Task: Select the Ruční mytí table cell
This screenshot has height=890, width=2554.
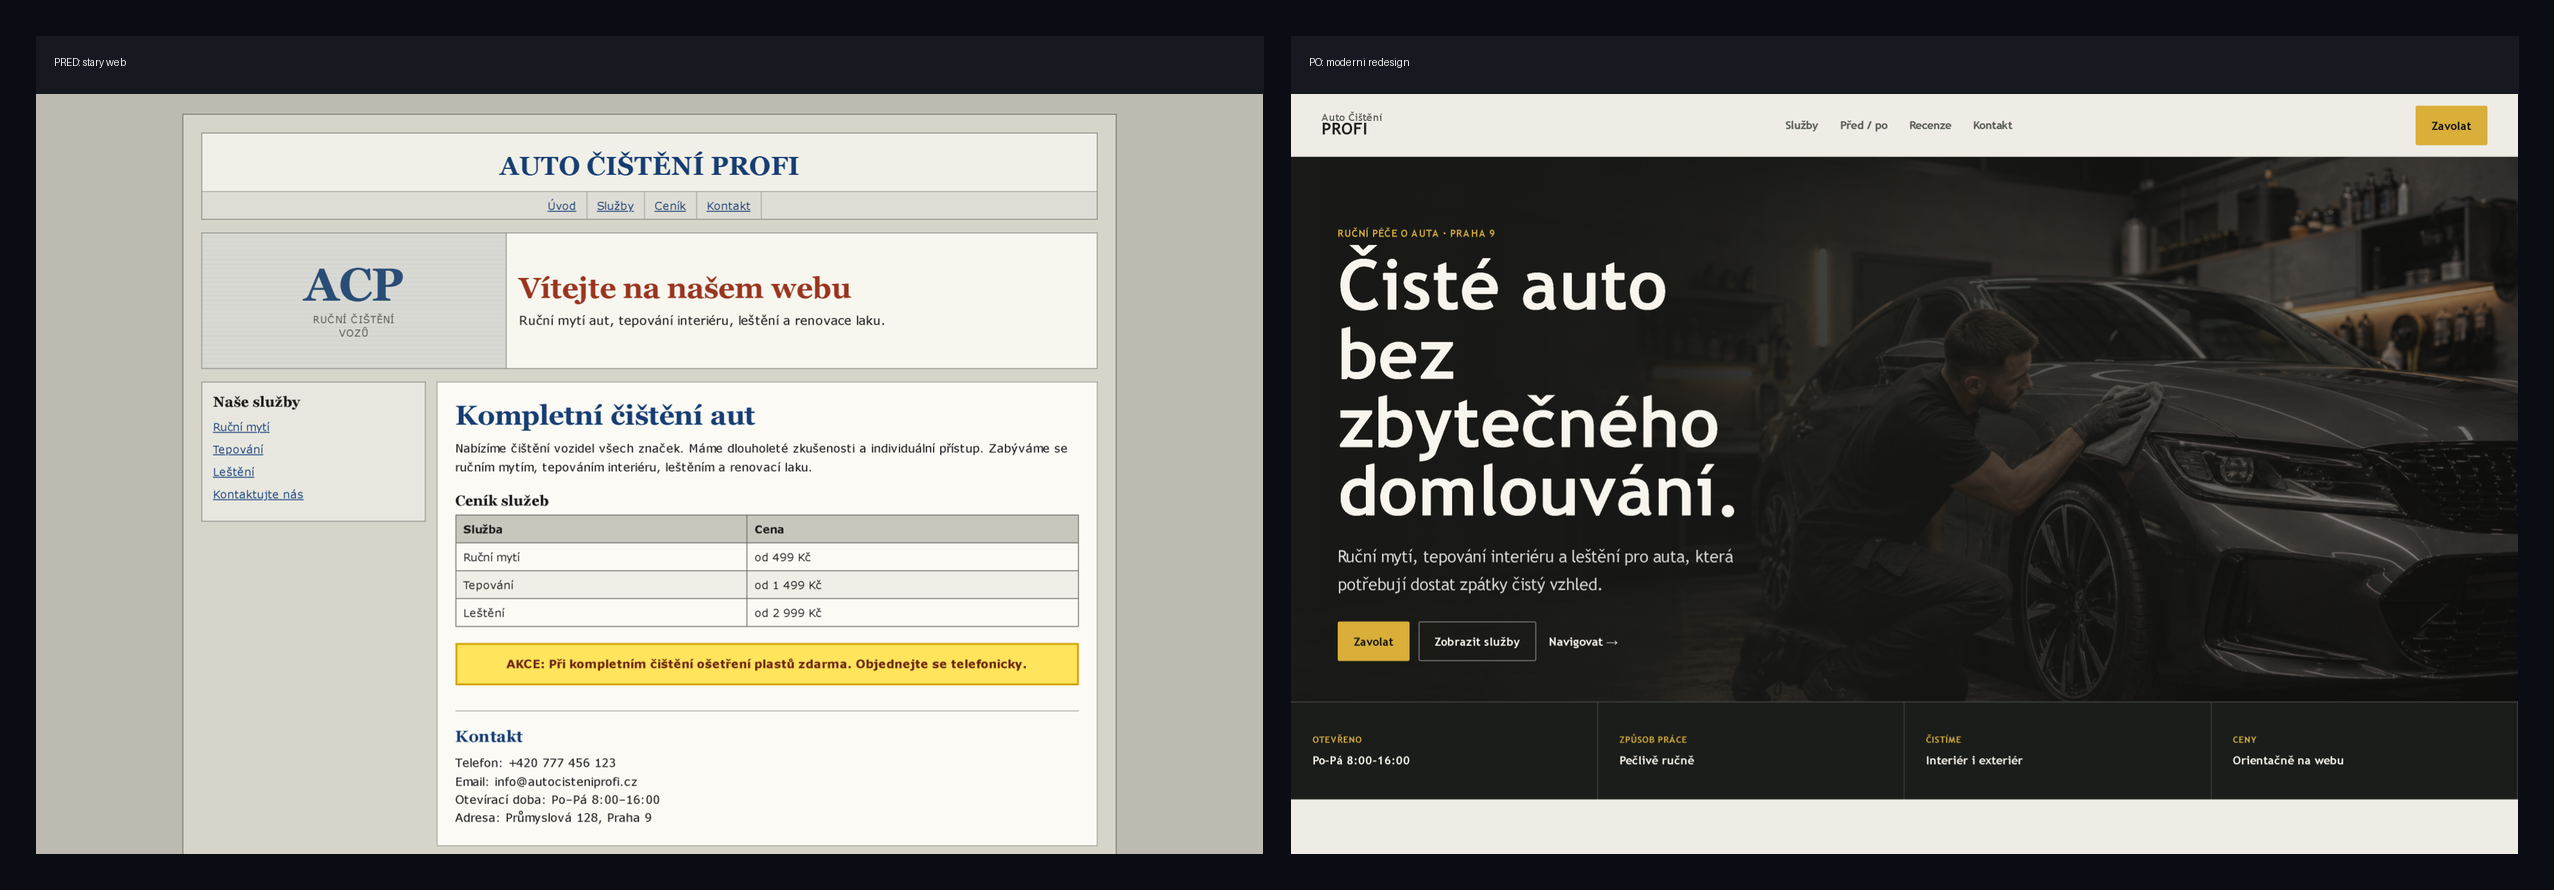Action: pos(601,557)
